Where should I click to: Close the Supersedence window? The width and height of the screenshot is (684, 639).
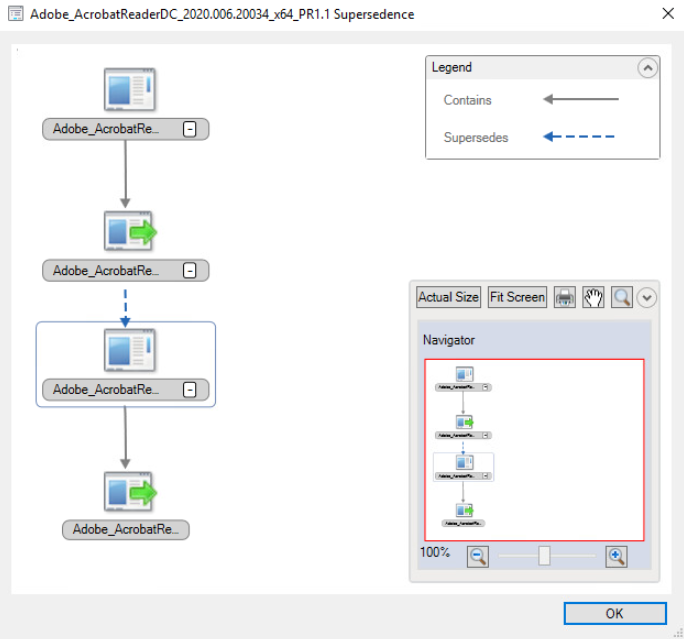coord(668,14)
